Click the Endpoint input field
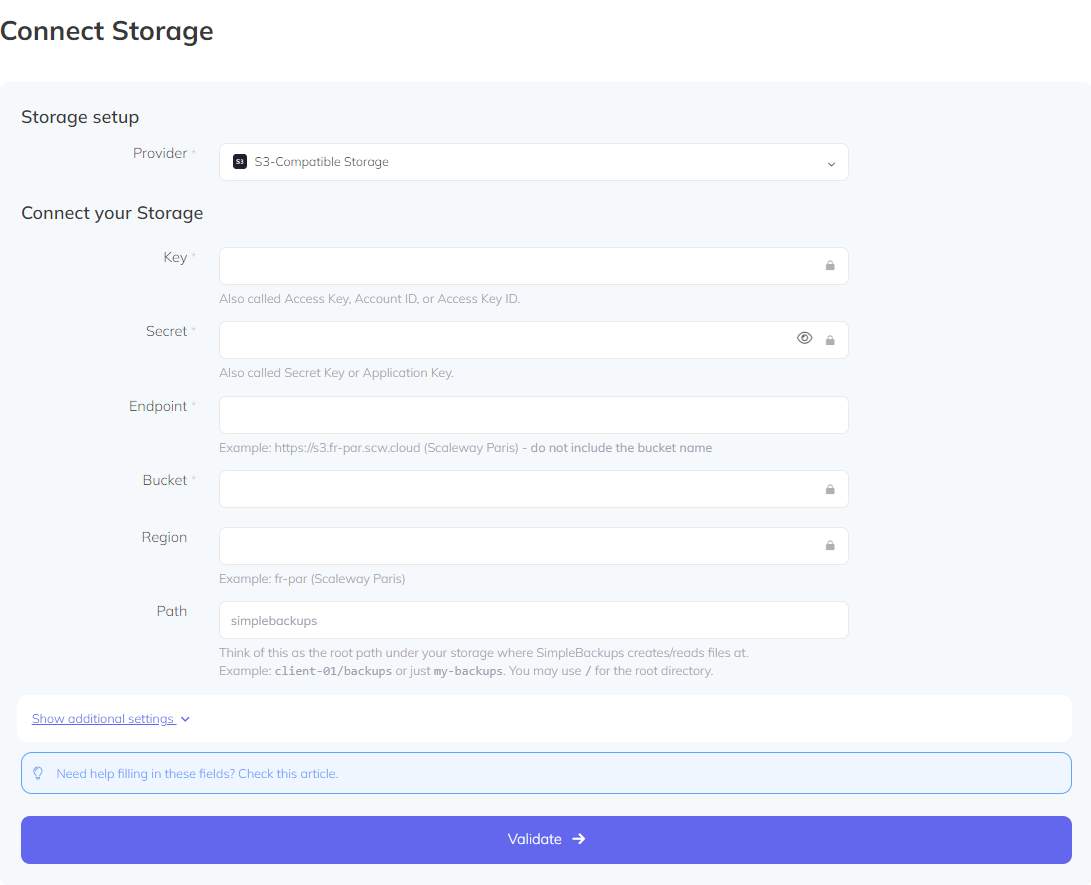The width and height of the screenshot is (1091, 885). tap(533, 414)
